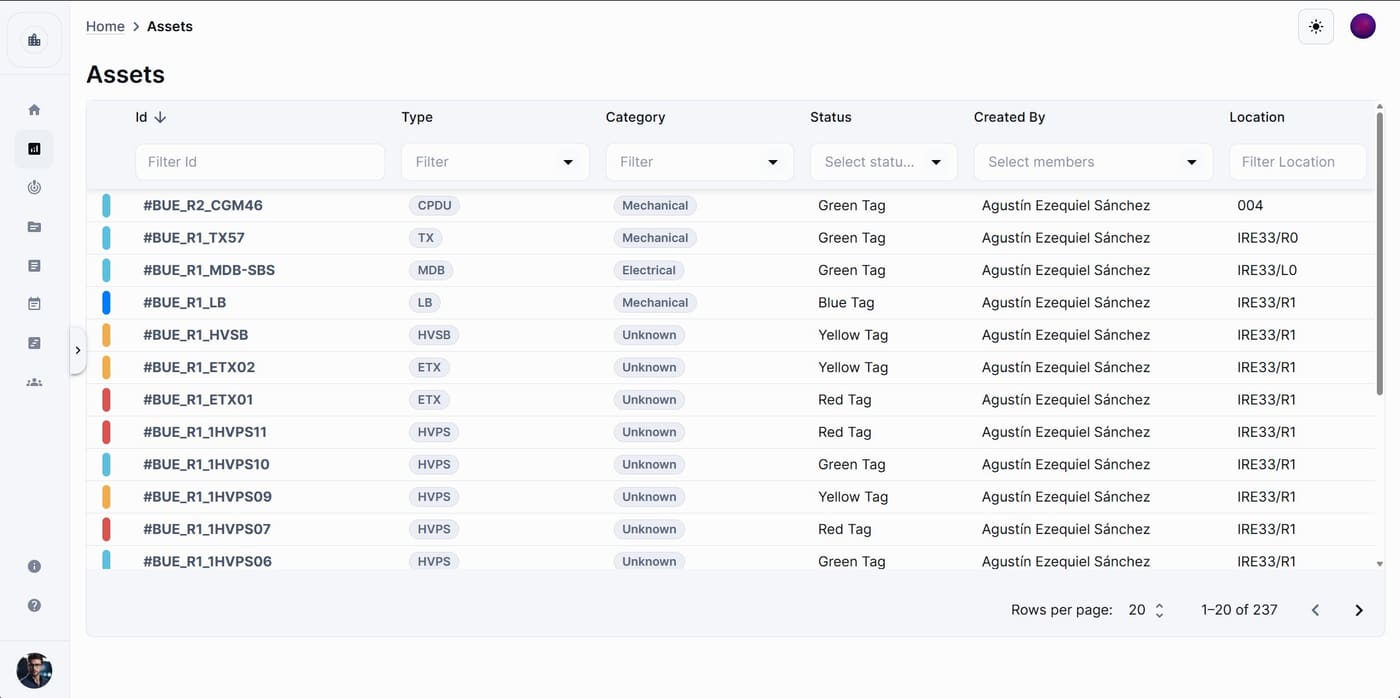Open the notes icon below the calendar
Screen dimensions: 1400x698
click(34, 343)
